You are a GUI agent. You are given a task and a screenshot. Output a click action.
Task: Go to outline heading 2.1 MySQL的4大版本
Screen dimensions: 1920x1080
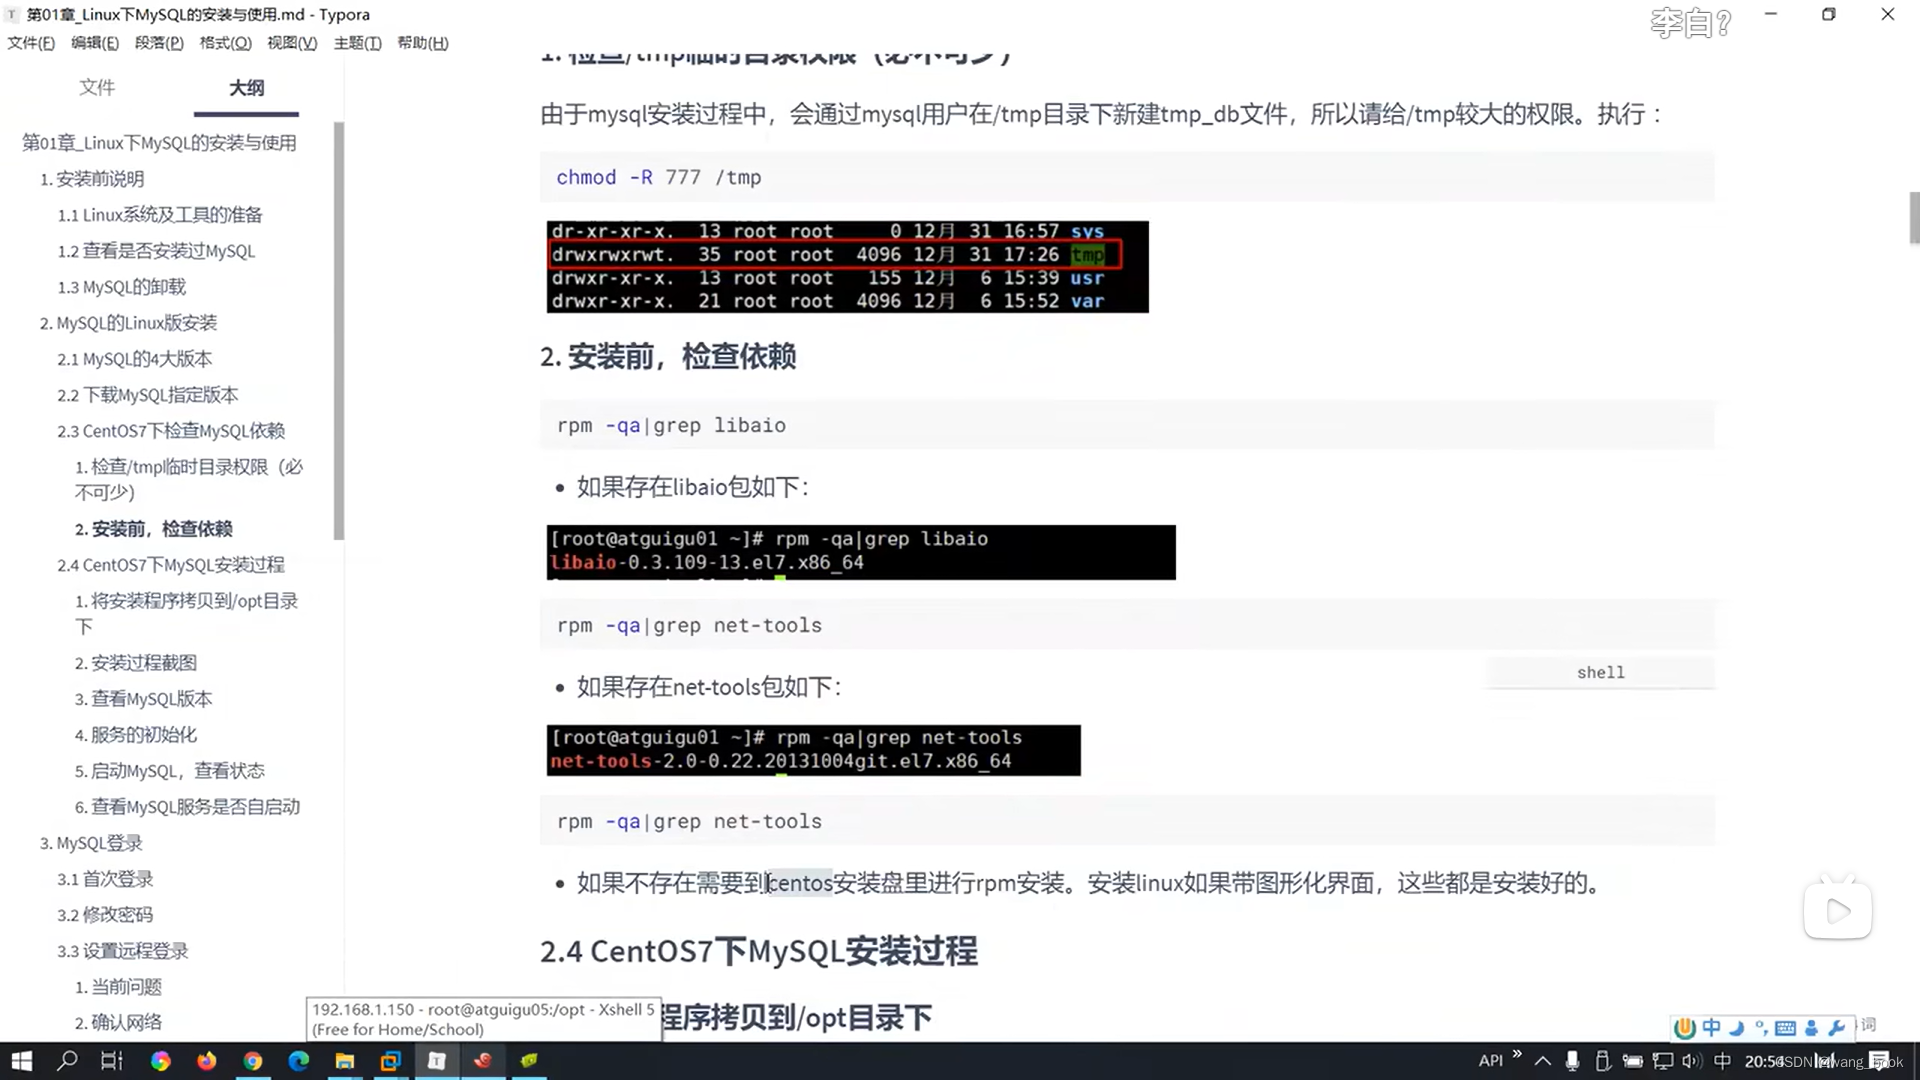[134, 359]
